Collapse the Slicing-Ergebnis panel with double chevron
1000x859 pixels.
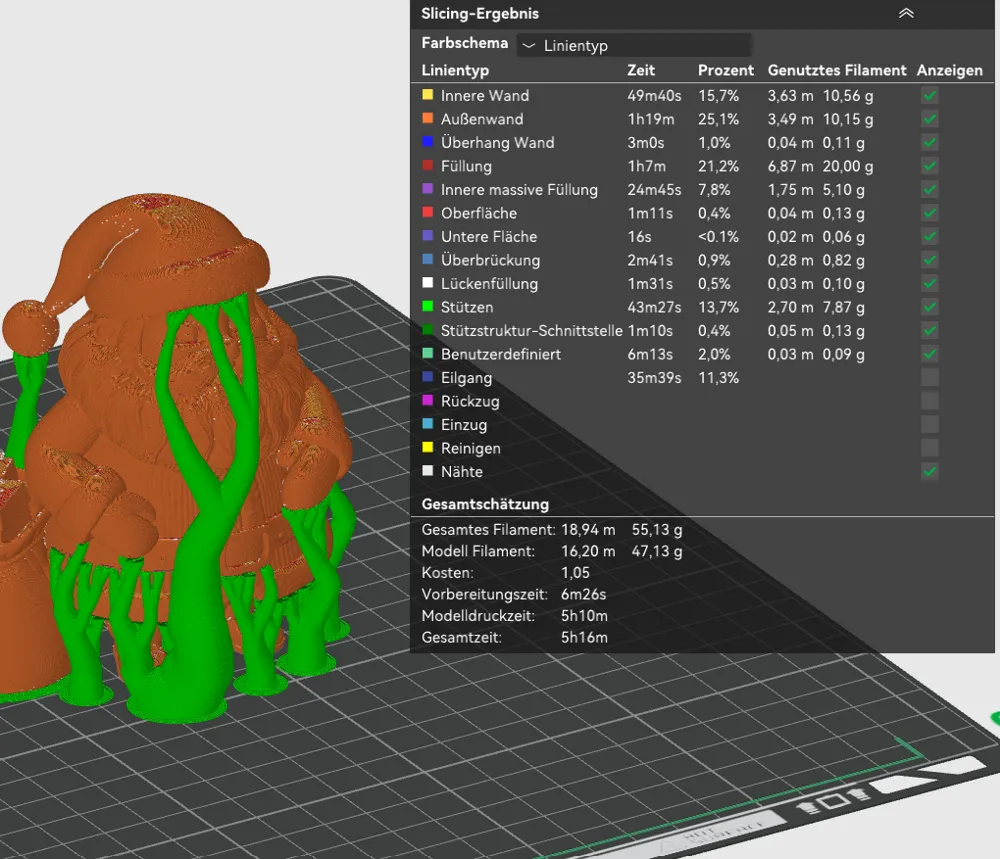click(x=906, y=13)
